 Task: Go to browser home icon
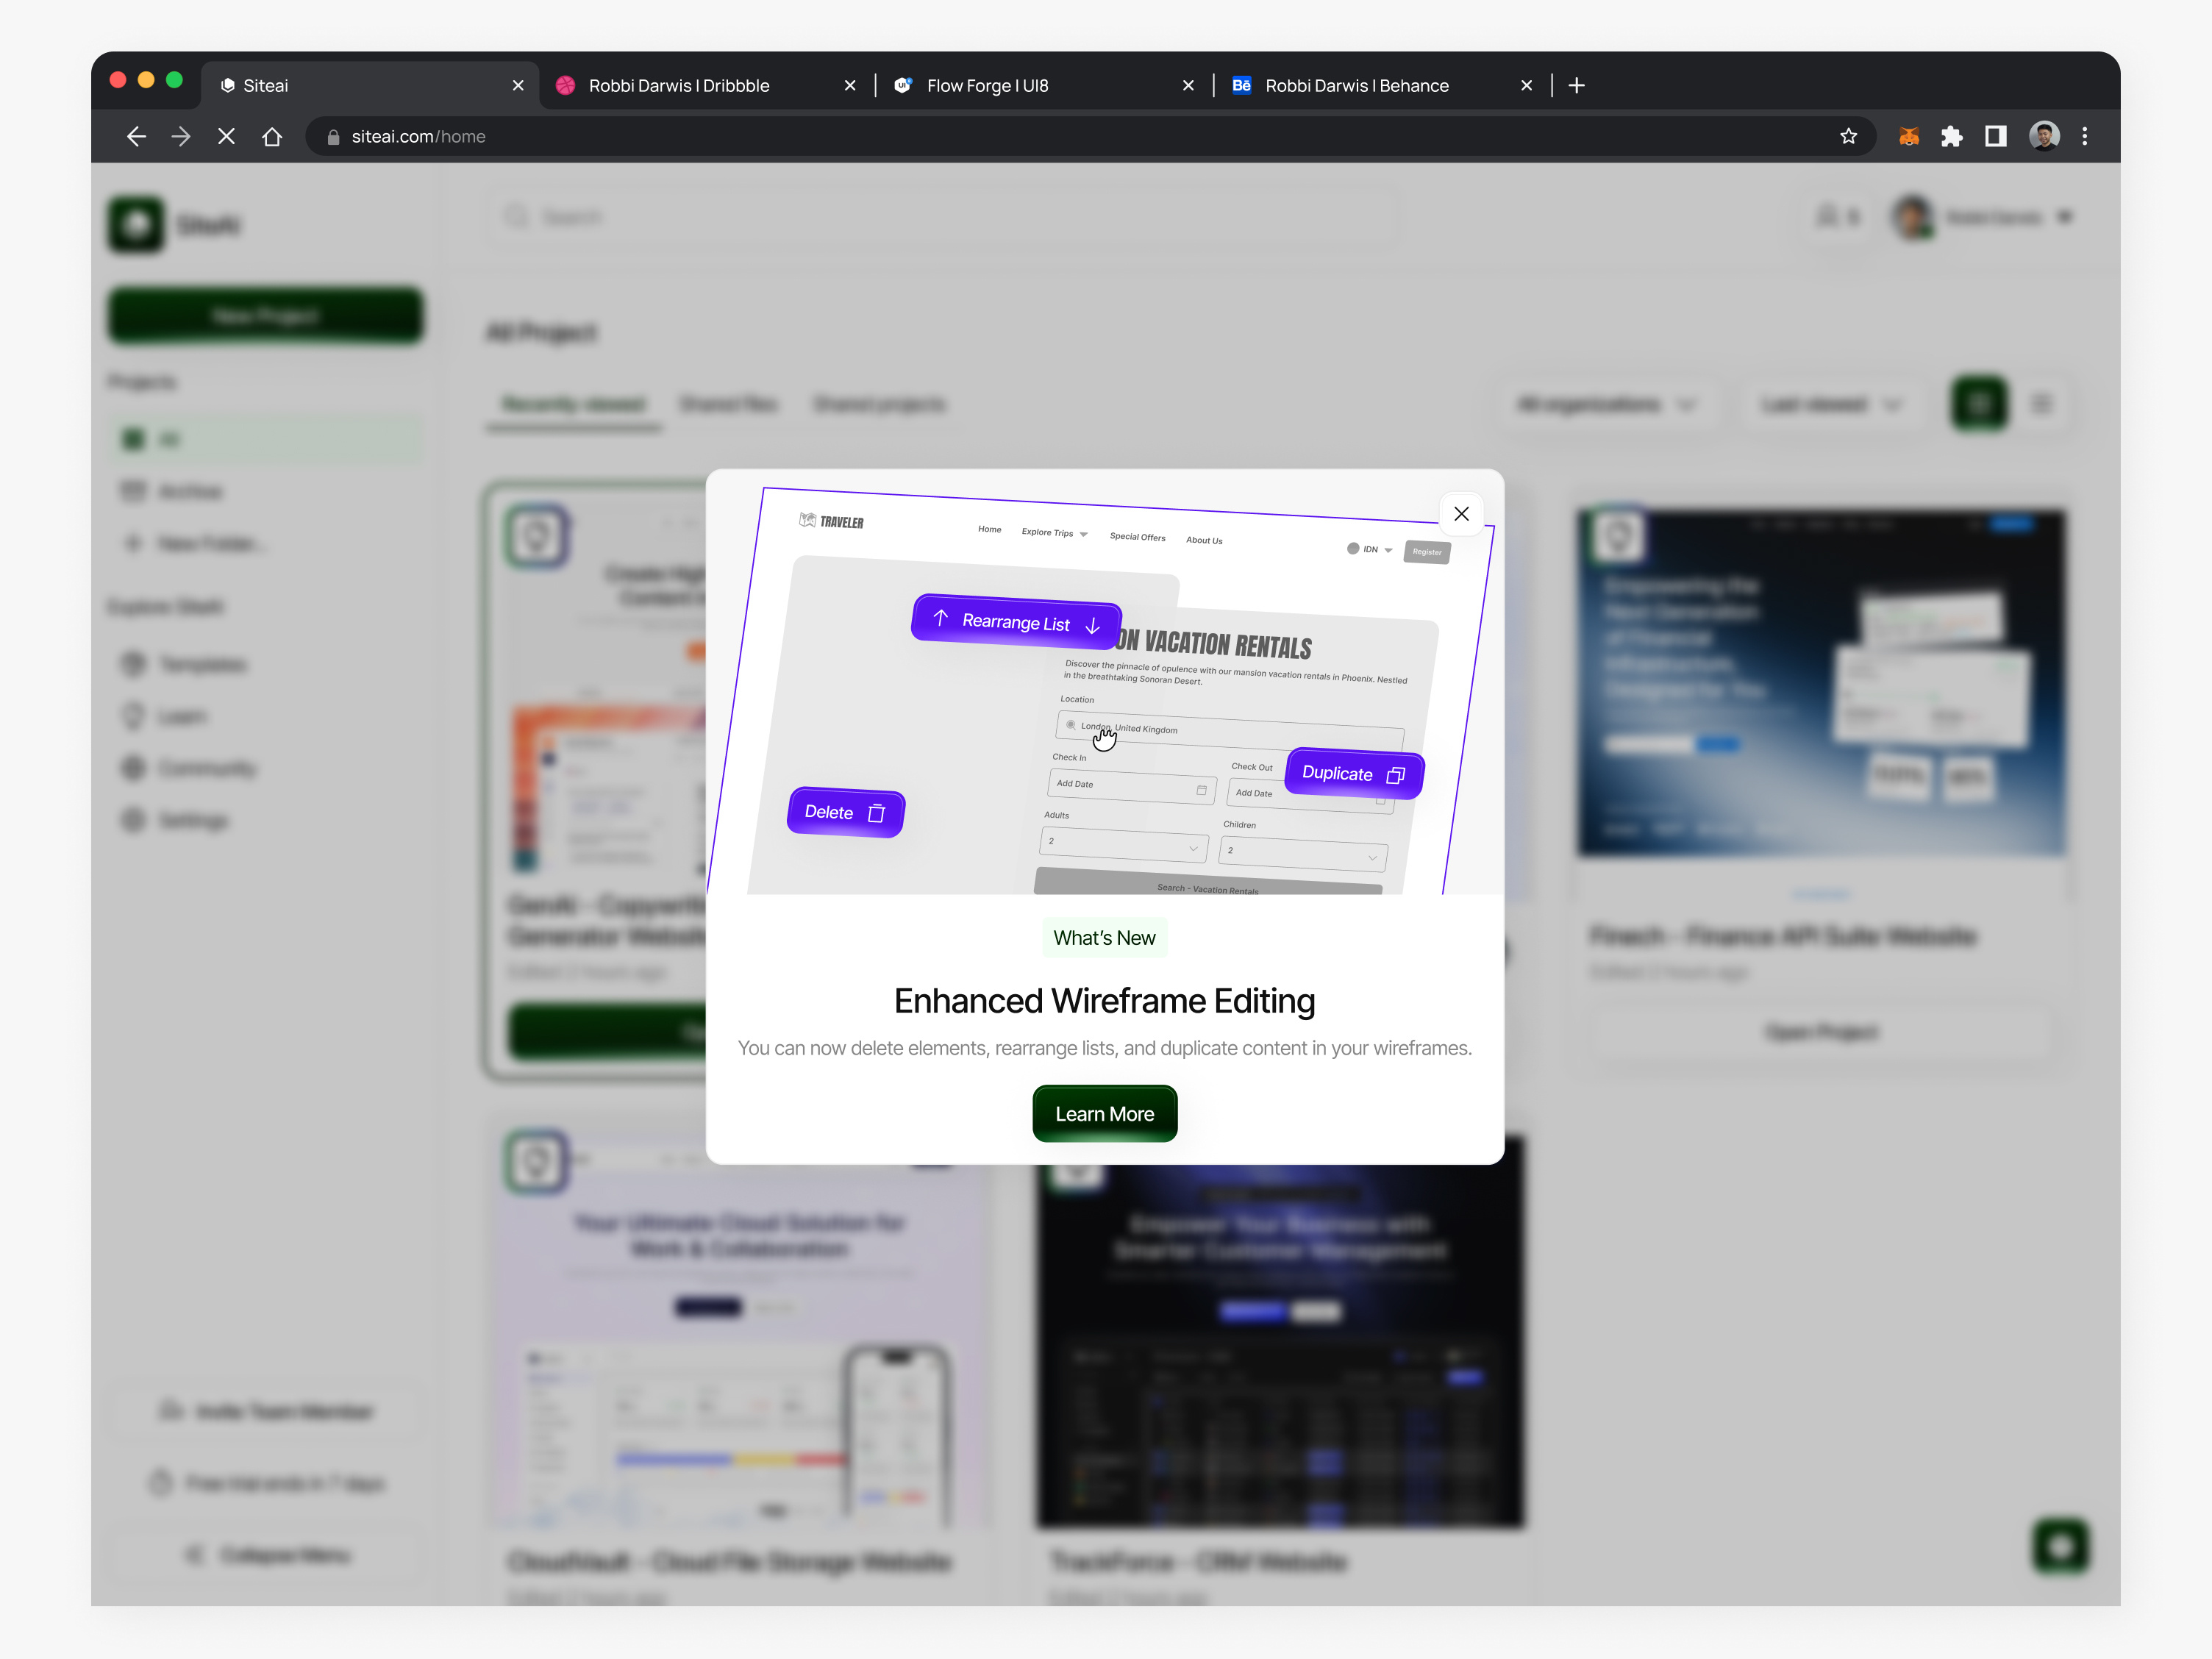tap(272, 136)
